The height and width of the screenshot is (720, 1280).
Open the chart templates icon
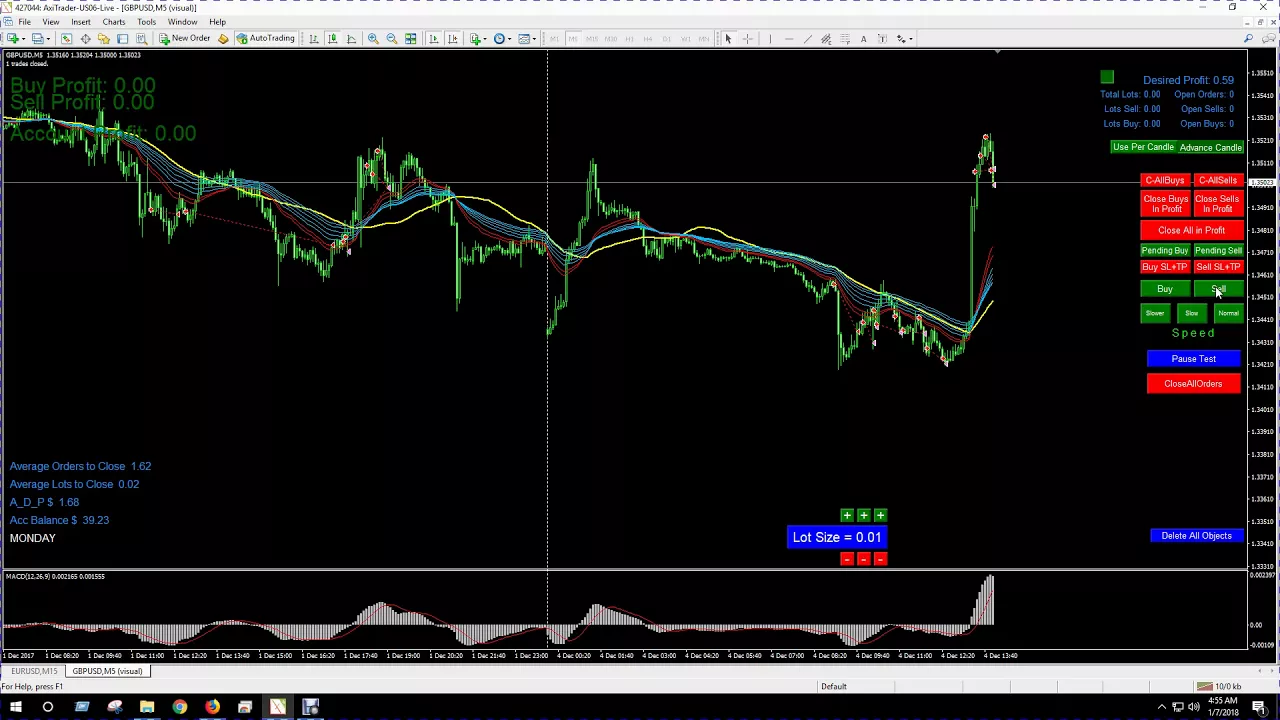point(524,39)
